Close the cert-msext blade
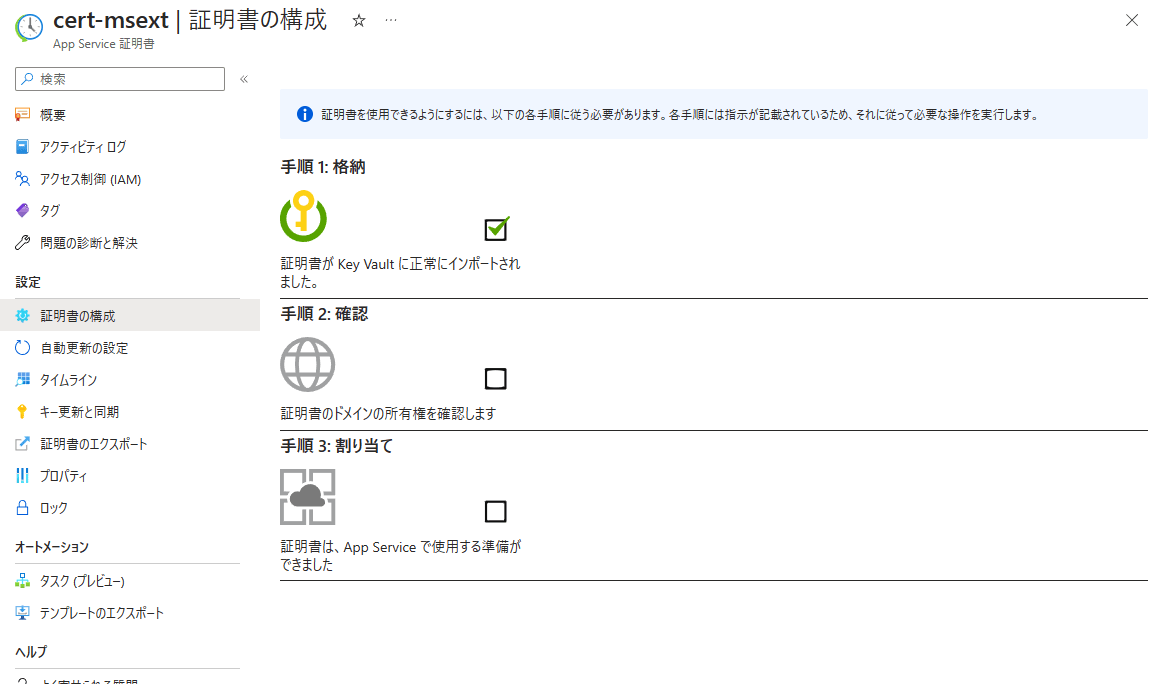 coord(1132,21)
